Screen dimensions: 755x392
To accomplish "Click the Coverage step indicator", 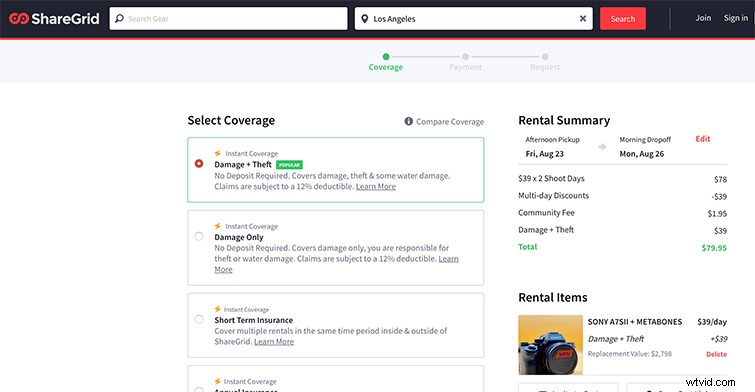I will point(386,63).
